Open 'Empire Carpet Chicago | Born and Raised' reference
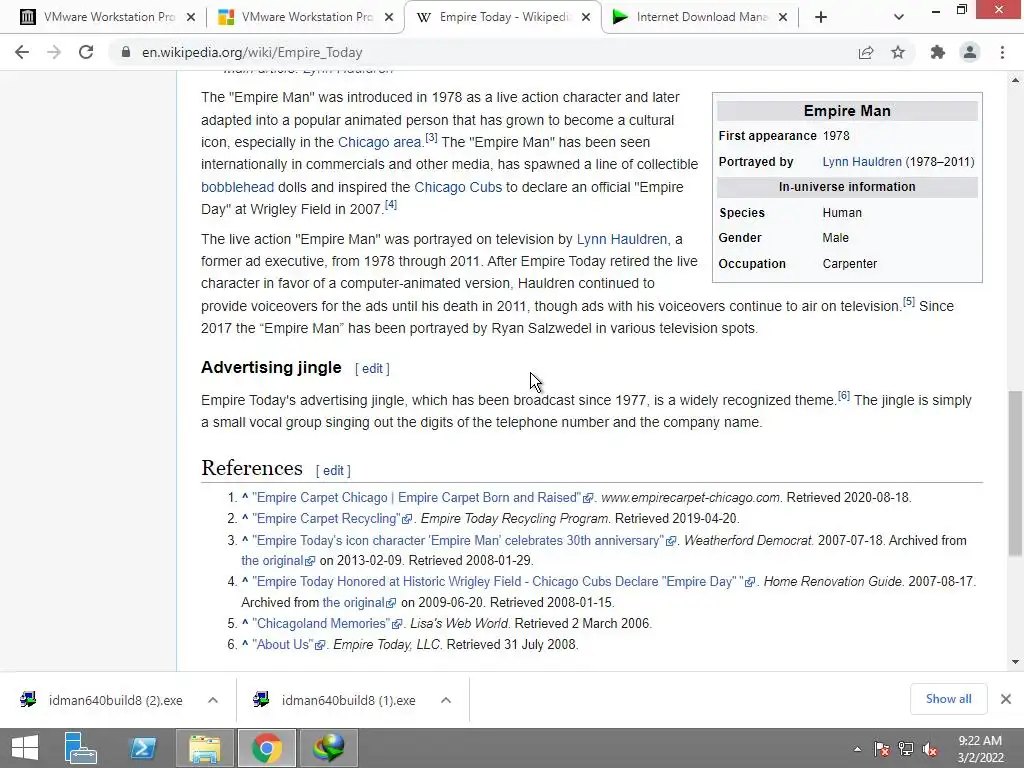Image resolution: width=1024 pixels, height=768 pixels. point(416,498)
